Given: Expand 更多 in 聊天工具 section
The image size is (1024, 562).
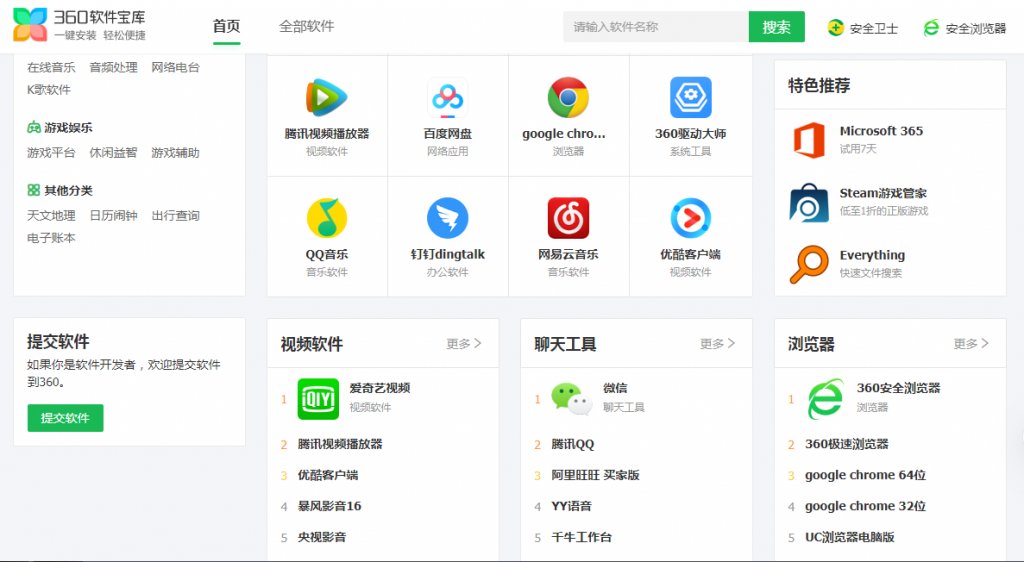Looking at the screenshot, I should pyautogui.click(x=717, y=343).
